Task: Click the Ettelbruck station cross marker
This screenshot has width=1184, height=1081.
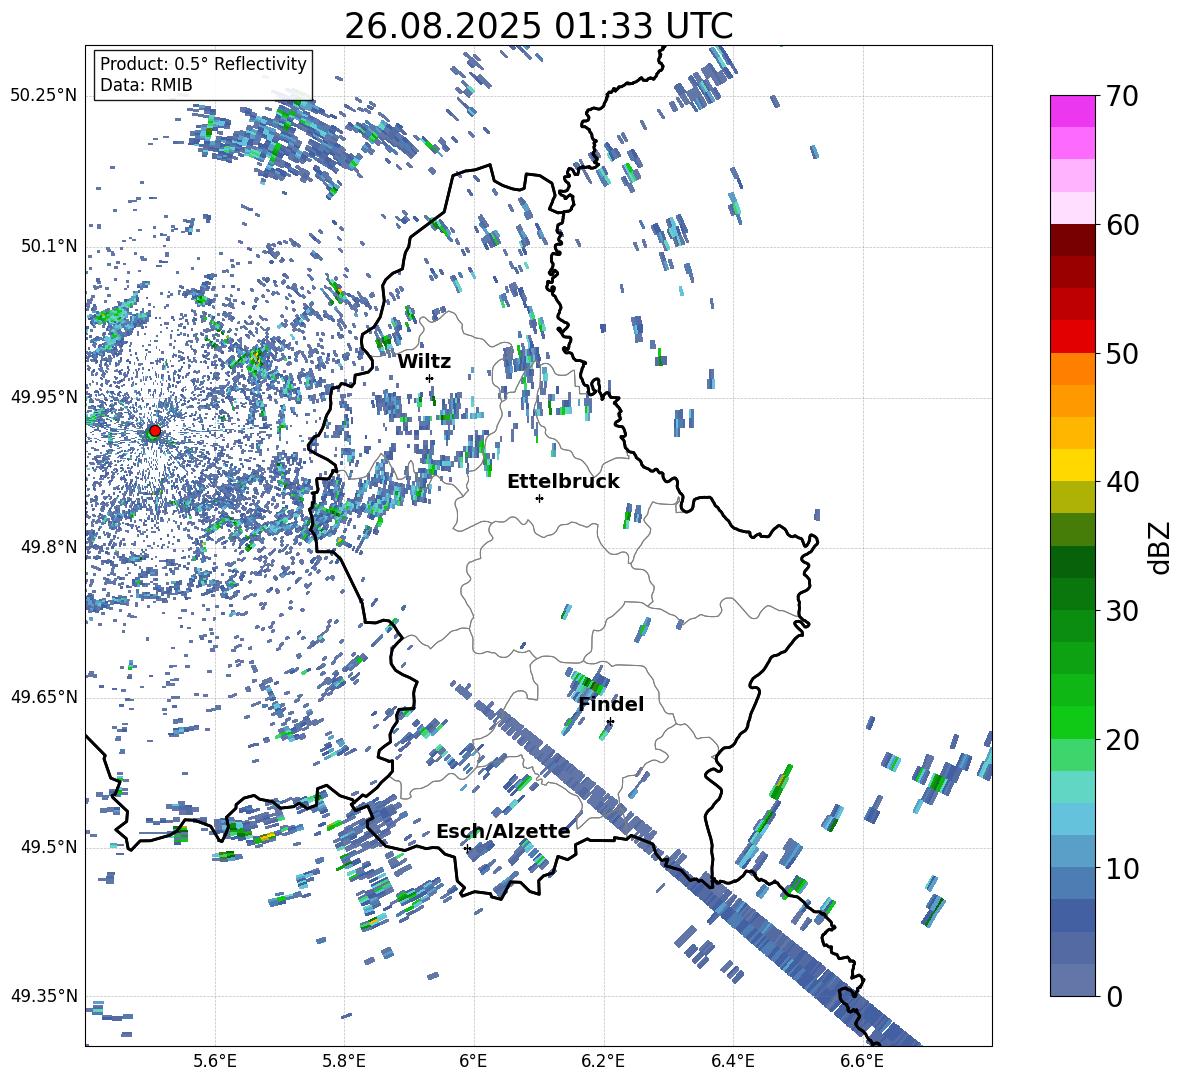Action: tap(539, 498)
